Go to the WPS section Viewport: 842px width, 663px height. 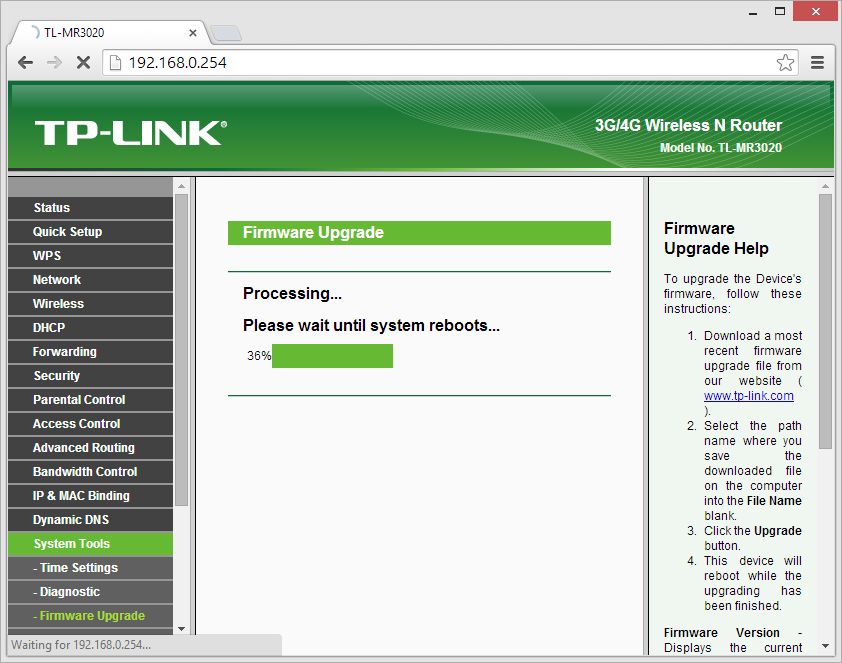(90, 256)
